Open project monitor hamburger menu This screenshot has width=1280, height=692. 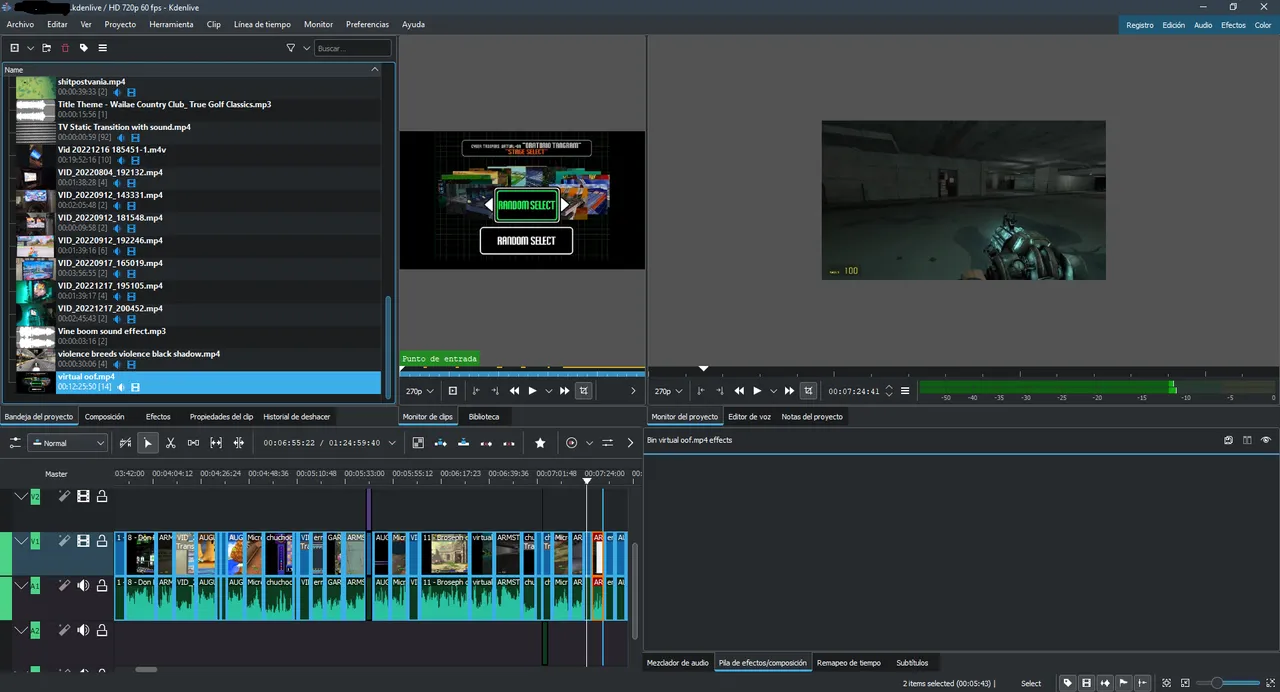coord(905,391)
